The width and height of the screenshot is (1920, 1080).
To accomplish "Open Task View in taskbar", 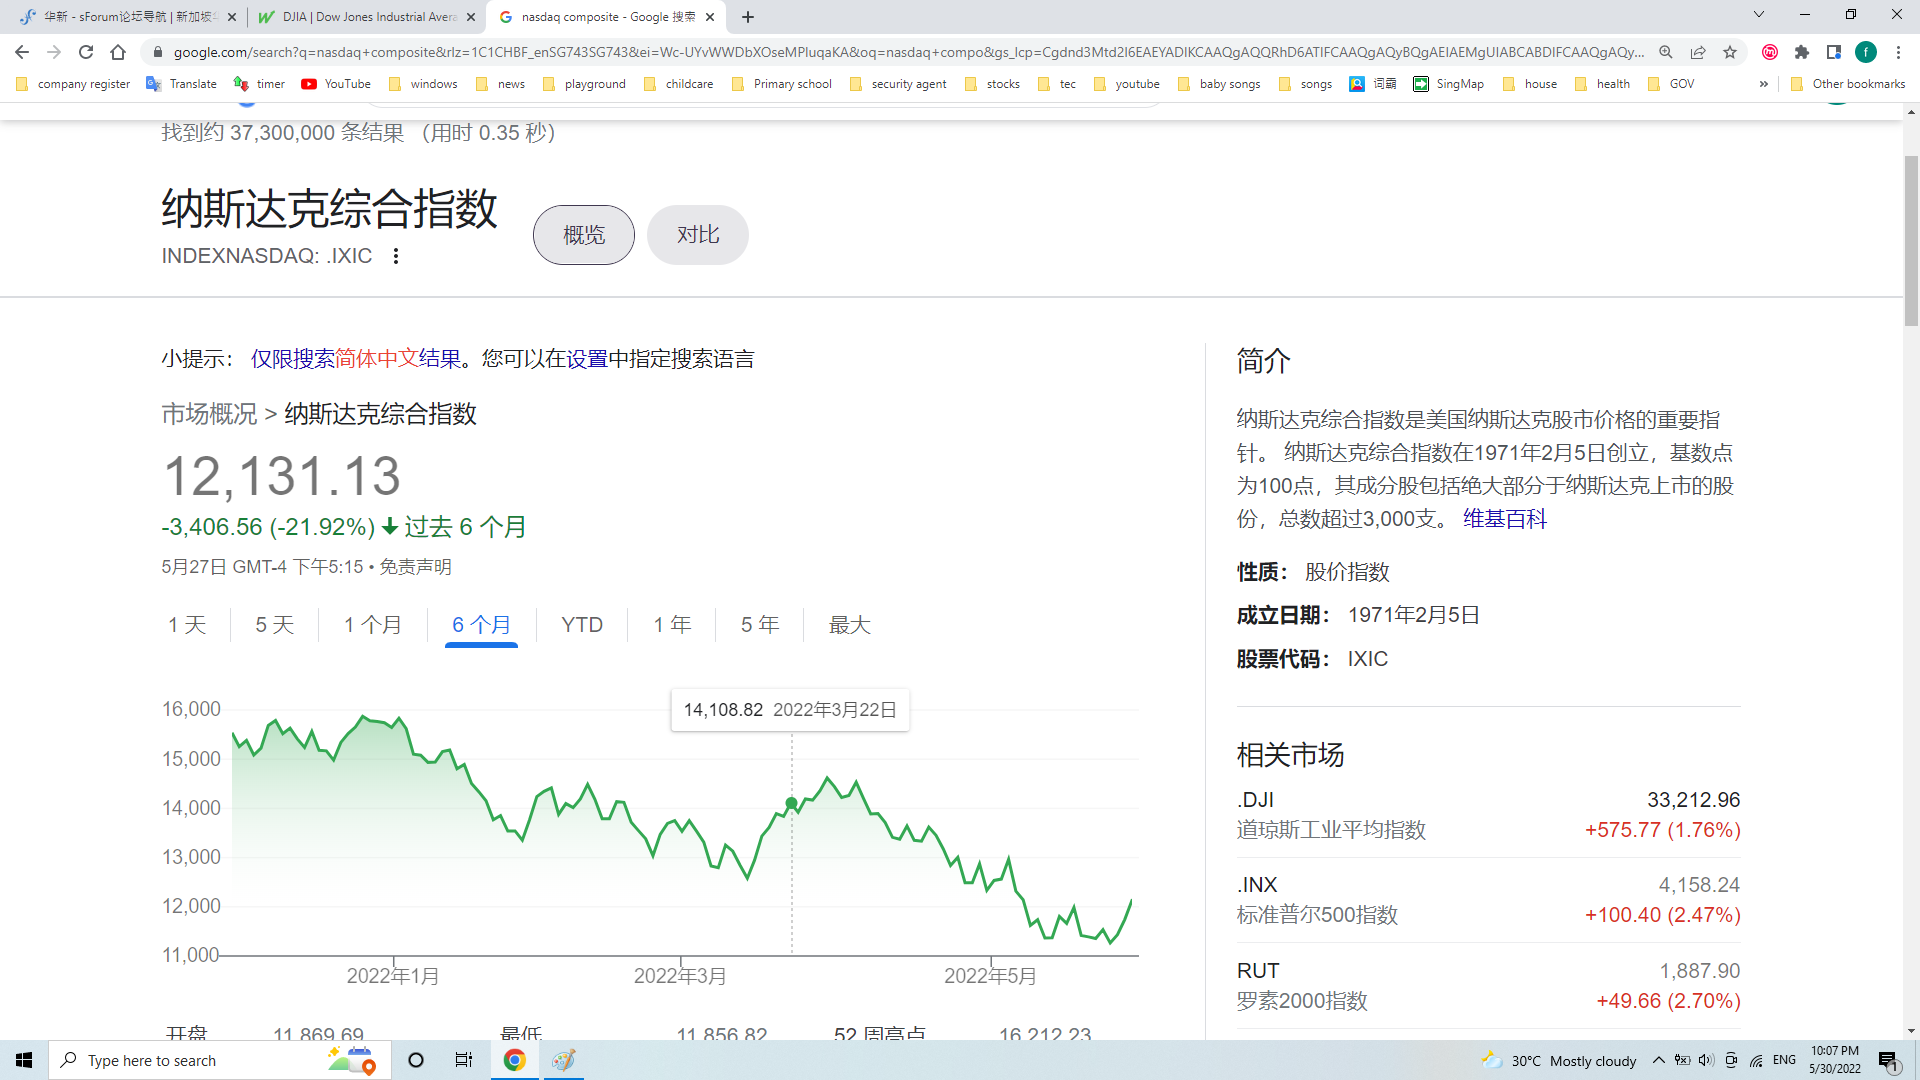I will point(464,1060).
